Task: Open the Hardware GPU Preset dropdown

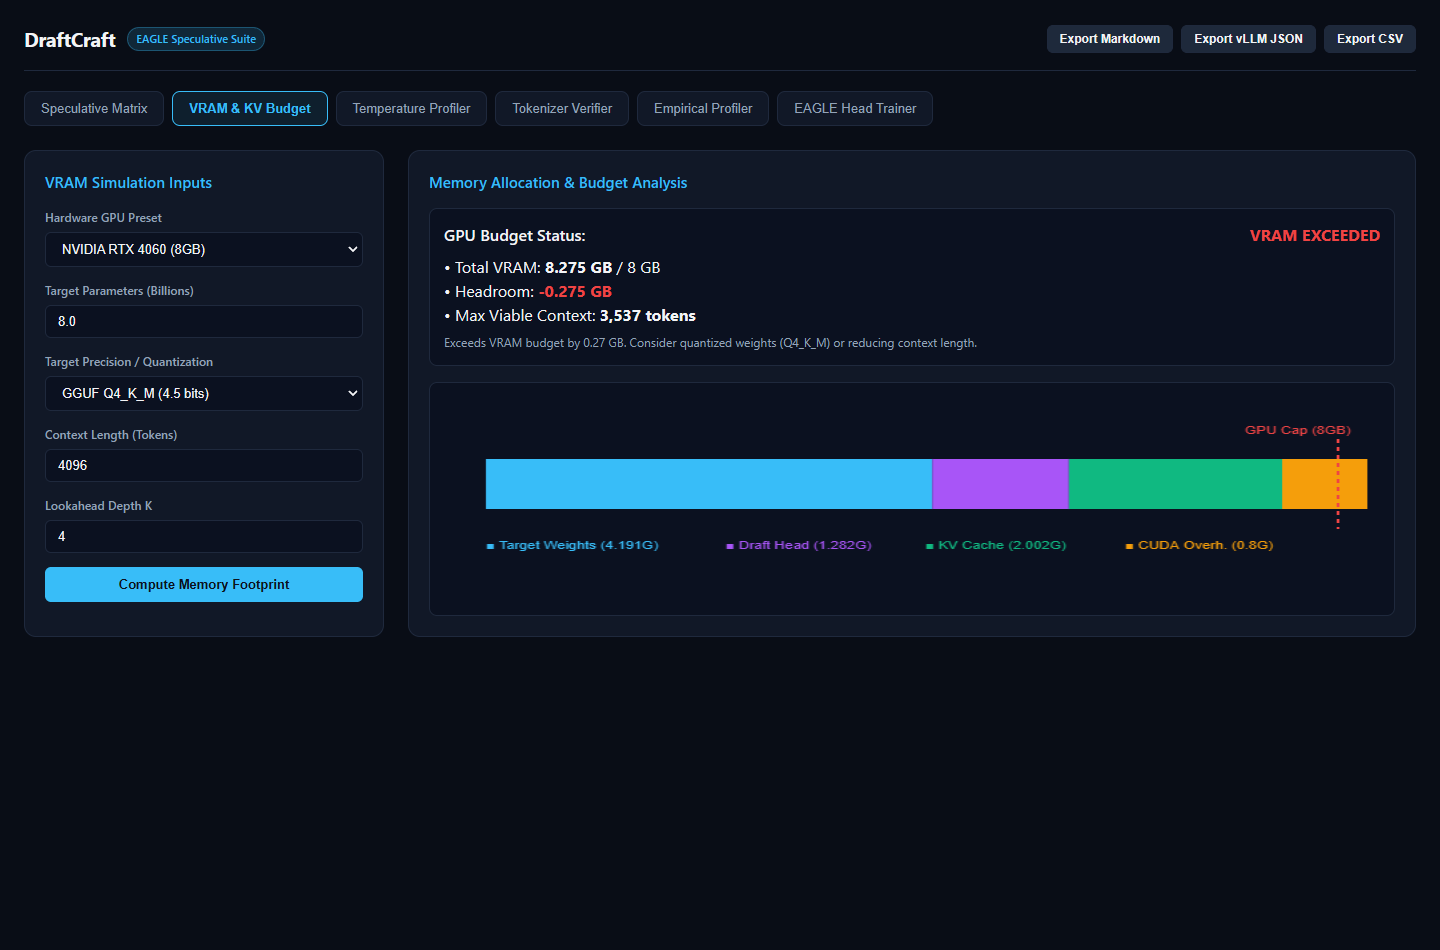Action: click(x=204, y=249)
